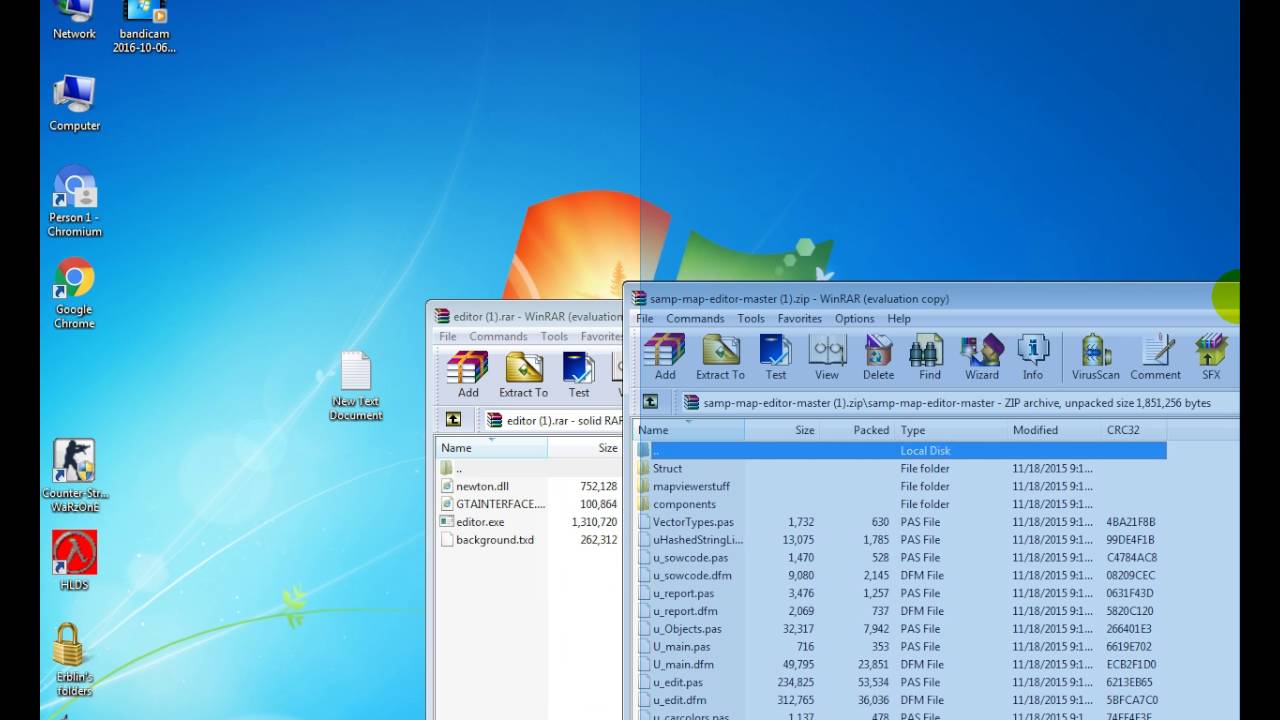Image resolution: width=1280 pixels, height=720 pixels.
Task: Run VirusScan on archive
Action: (1096, 357)
